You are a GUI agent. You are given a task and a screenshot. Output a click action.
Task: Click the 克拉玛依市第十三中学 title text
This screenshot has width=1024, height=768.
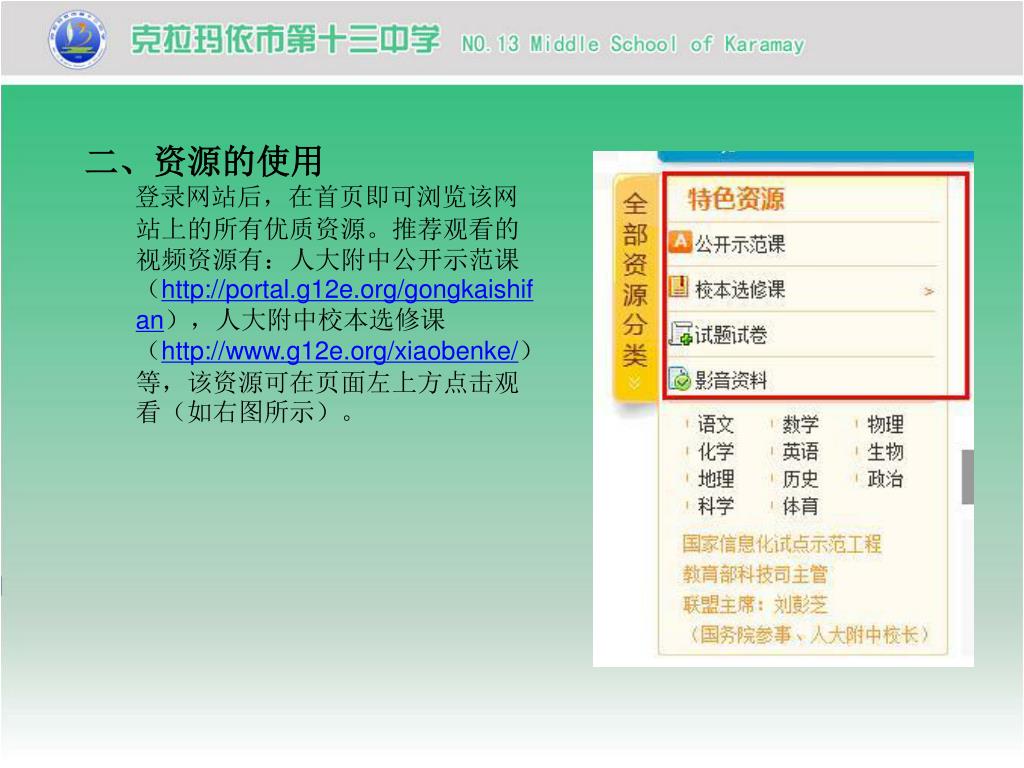coord(285,39)
